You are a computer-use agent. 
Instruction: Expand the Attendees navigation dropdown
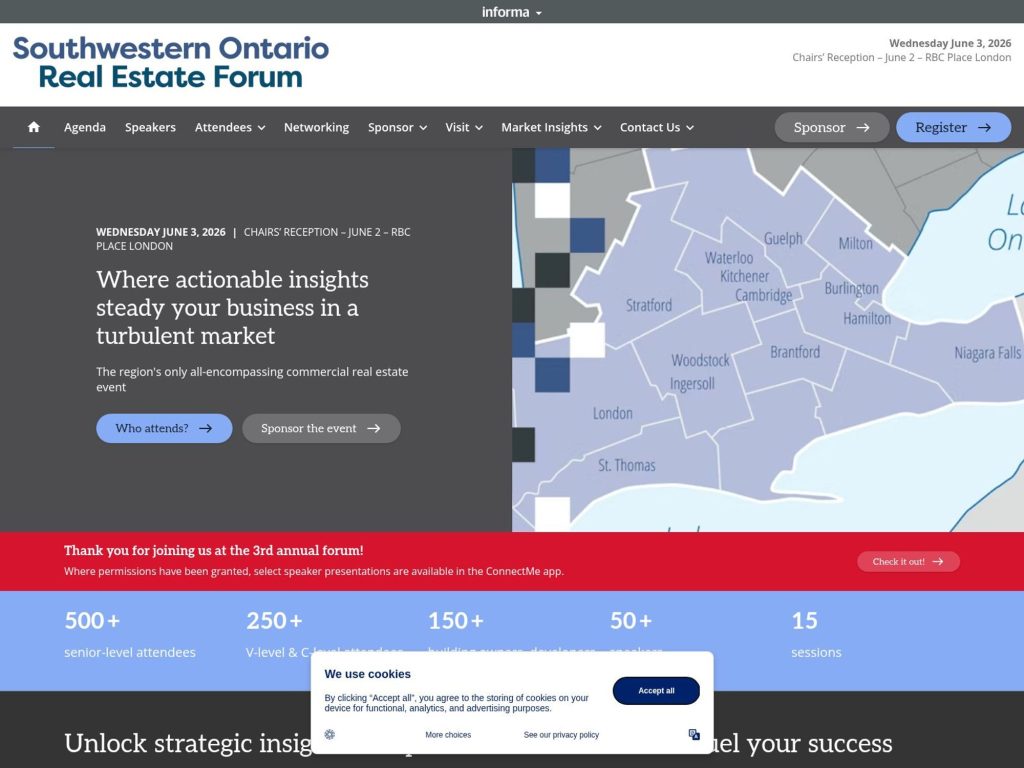point(229,127)
